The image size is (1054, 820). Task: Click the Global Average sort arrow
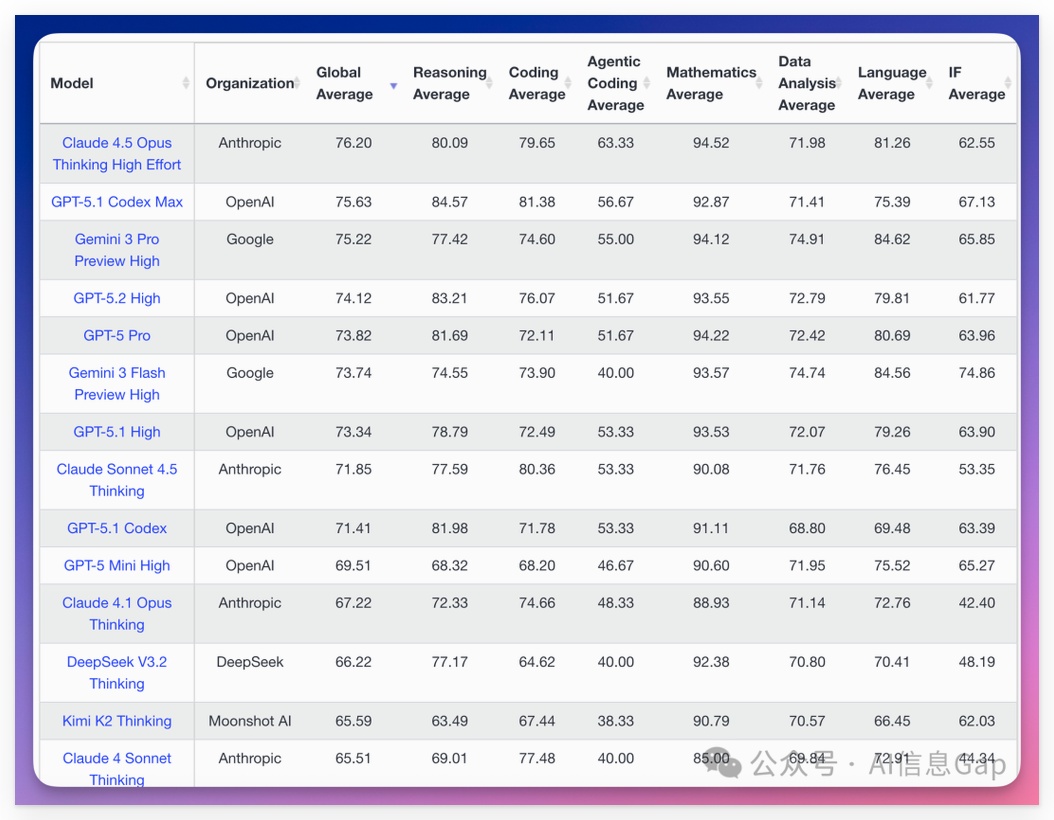(x=394, y=85)
